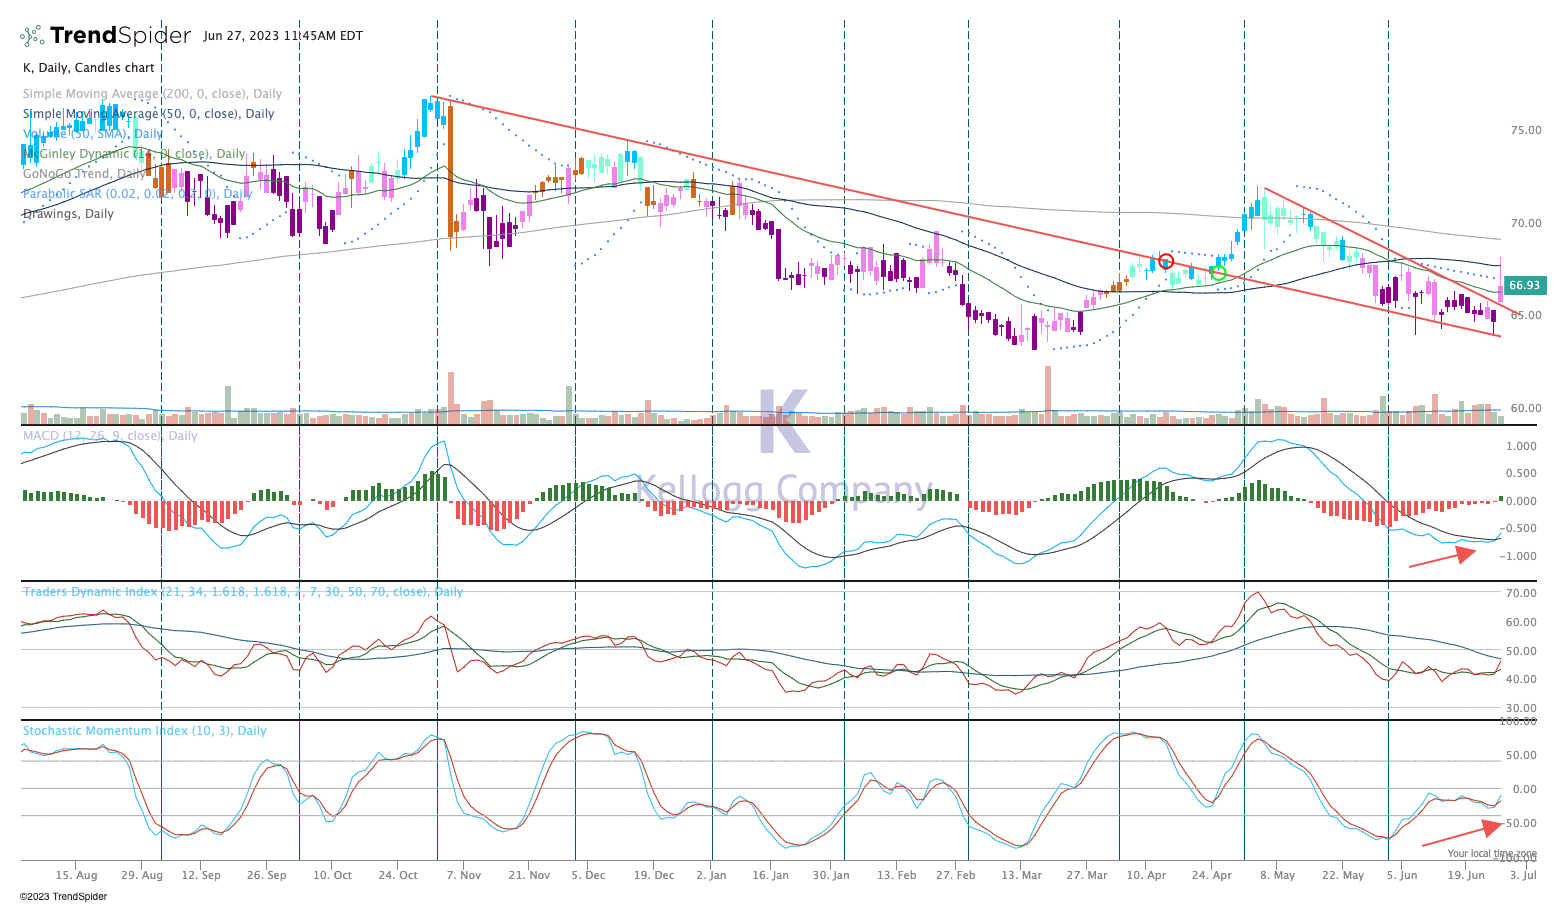This screenshot has width=1567, height=906.
Task: Click the McGinley Dynamic legend label
Action: [134, 154]
